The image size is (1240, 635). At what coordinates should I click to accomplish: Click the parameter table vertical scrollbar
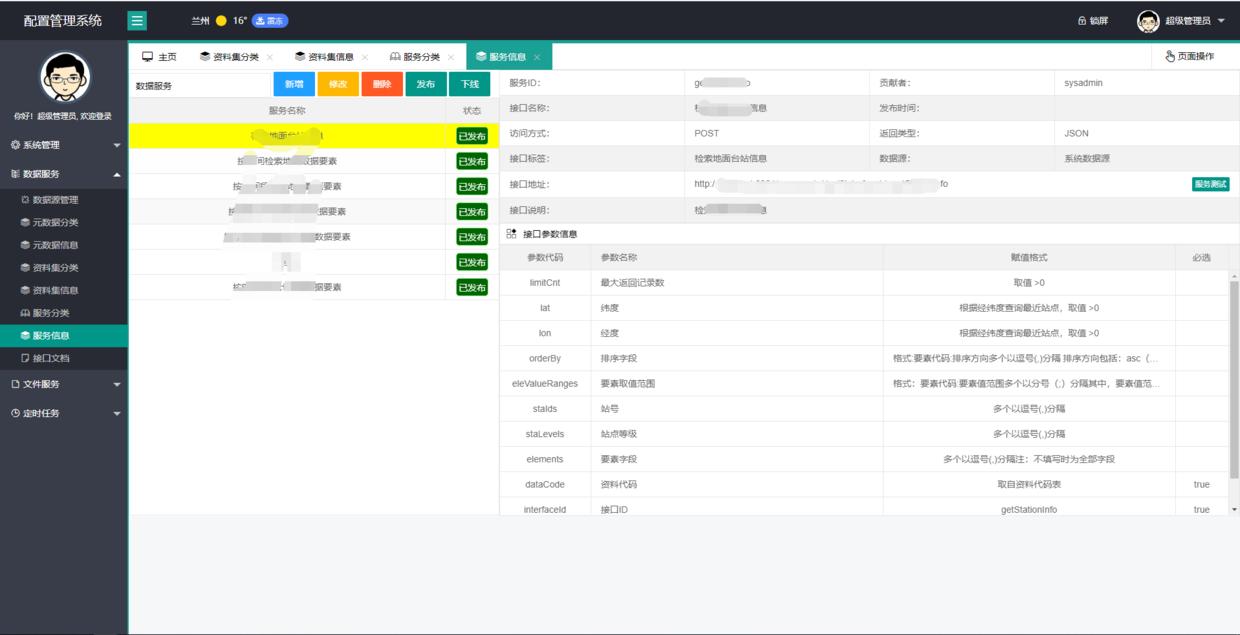(1234, 380)
